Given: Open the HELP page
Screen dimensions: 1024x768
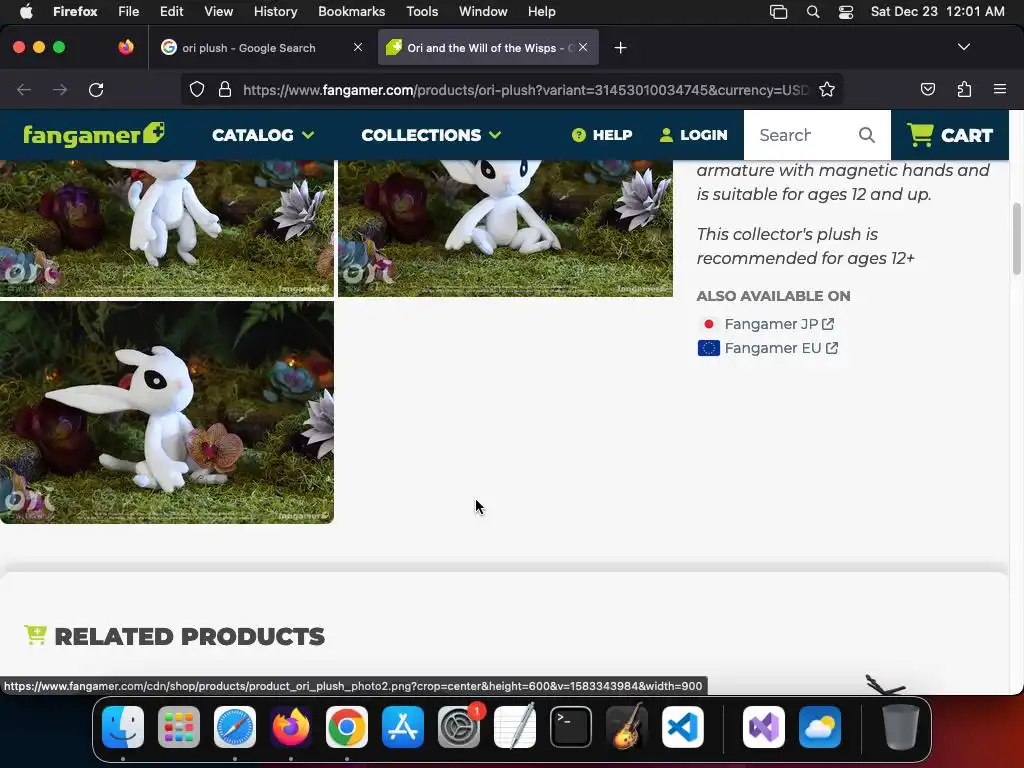Looking at the screenshot, I should pyautogui.click(x=601, y=135).
